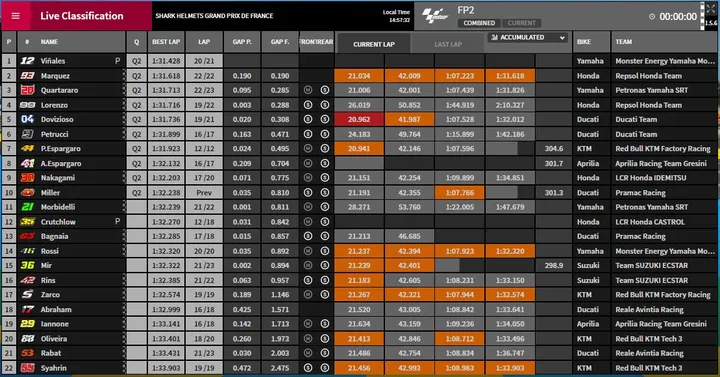
Task: Click the Local Time display
Action: click(x=396, y=16)
